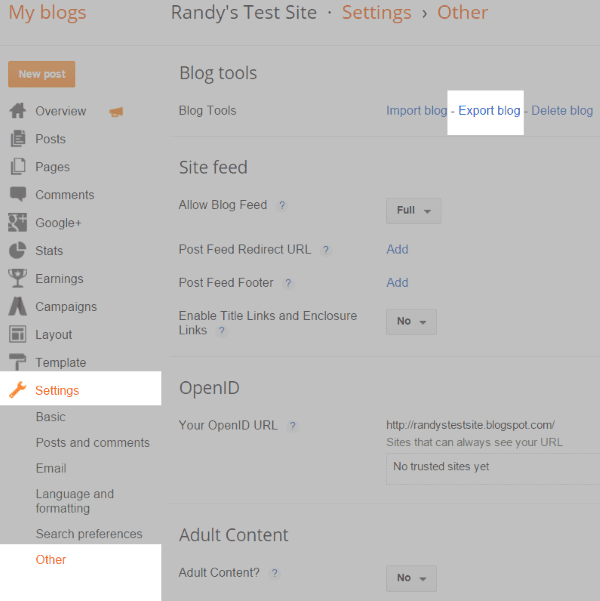The width and height of the screenshot is (600, 601).
Task: Click the Google+ sidebar icon
Action: point(17,222)
